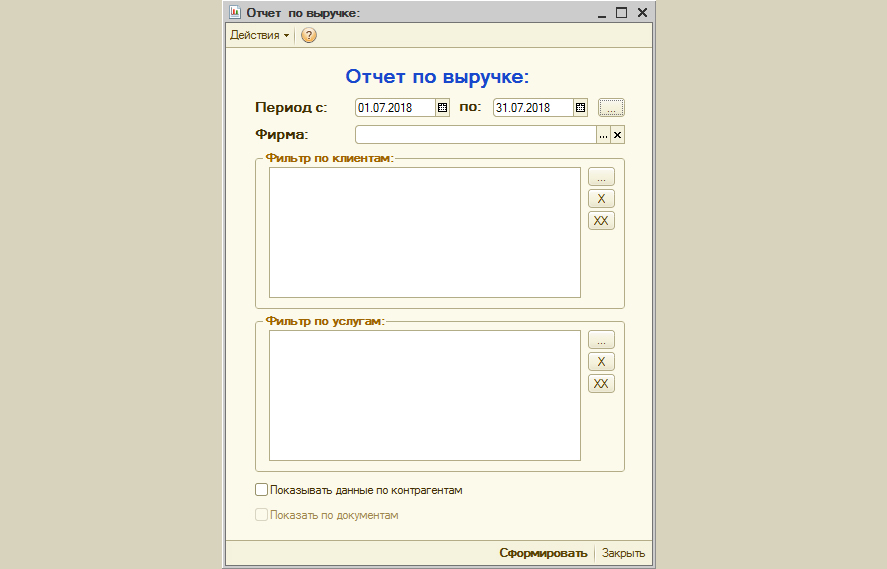Screen dimensions: 887x569
Task: Add service to filter using ellipsis button
Action: click(x=601, y=340)
